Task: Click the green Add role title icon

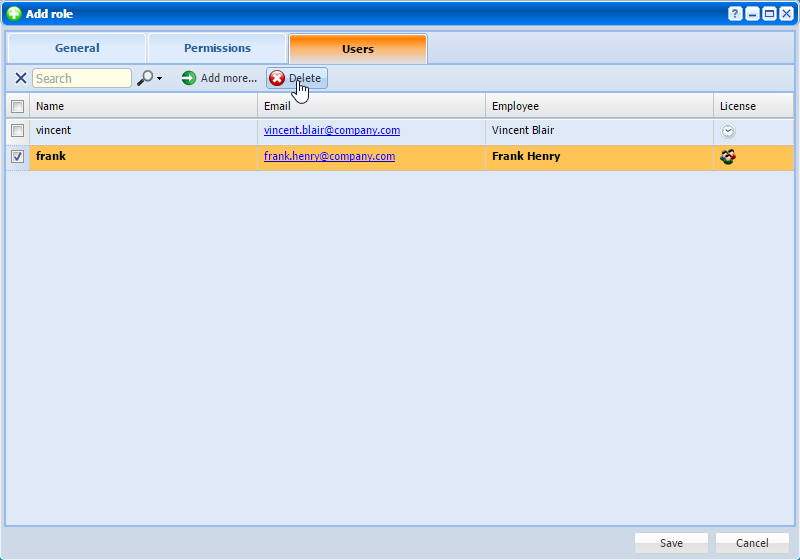Action: coord(14,14)
